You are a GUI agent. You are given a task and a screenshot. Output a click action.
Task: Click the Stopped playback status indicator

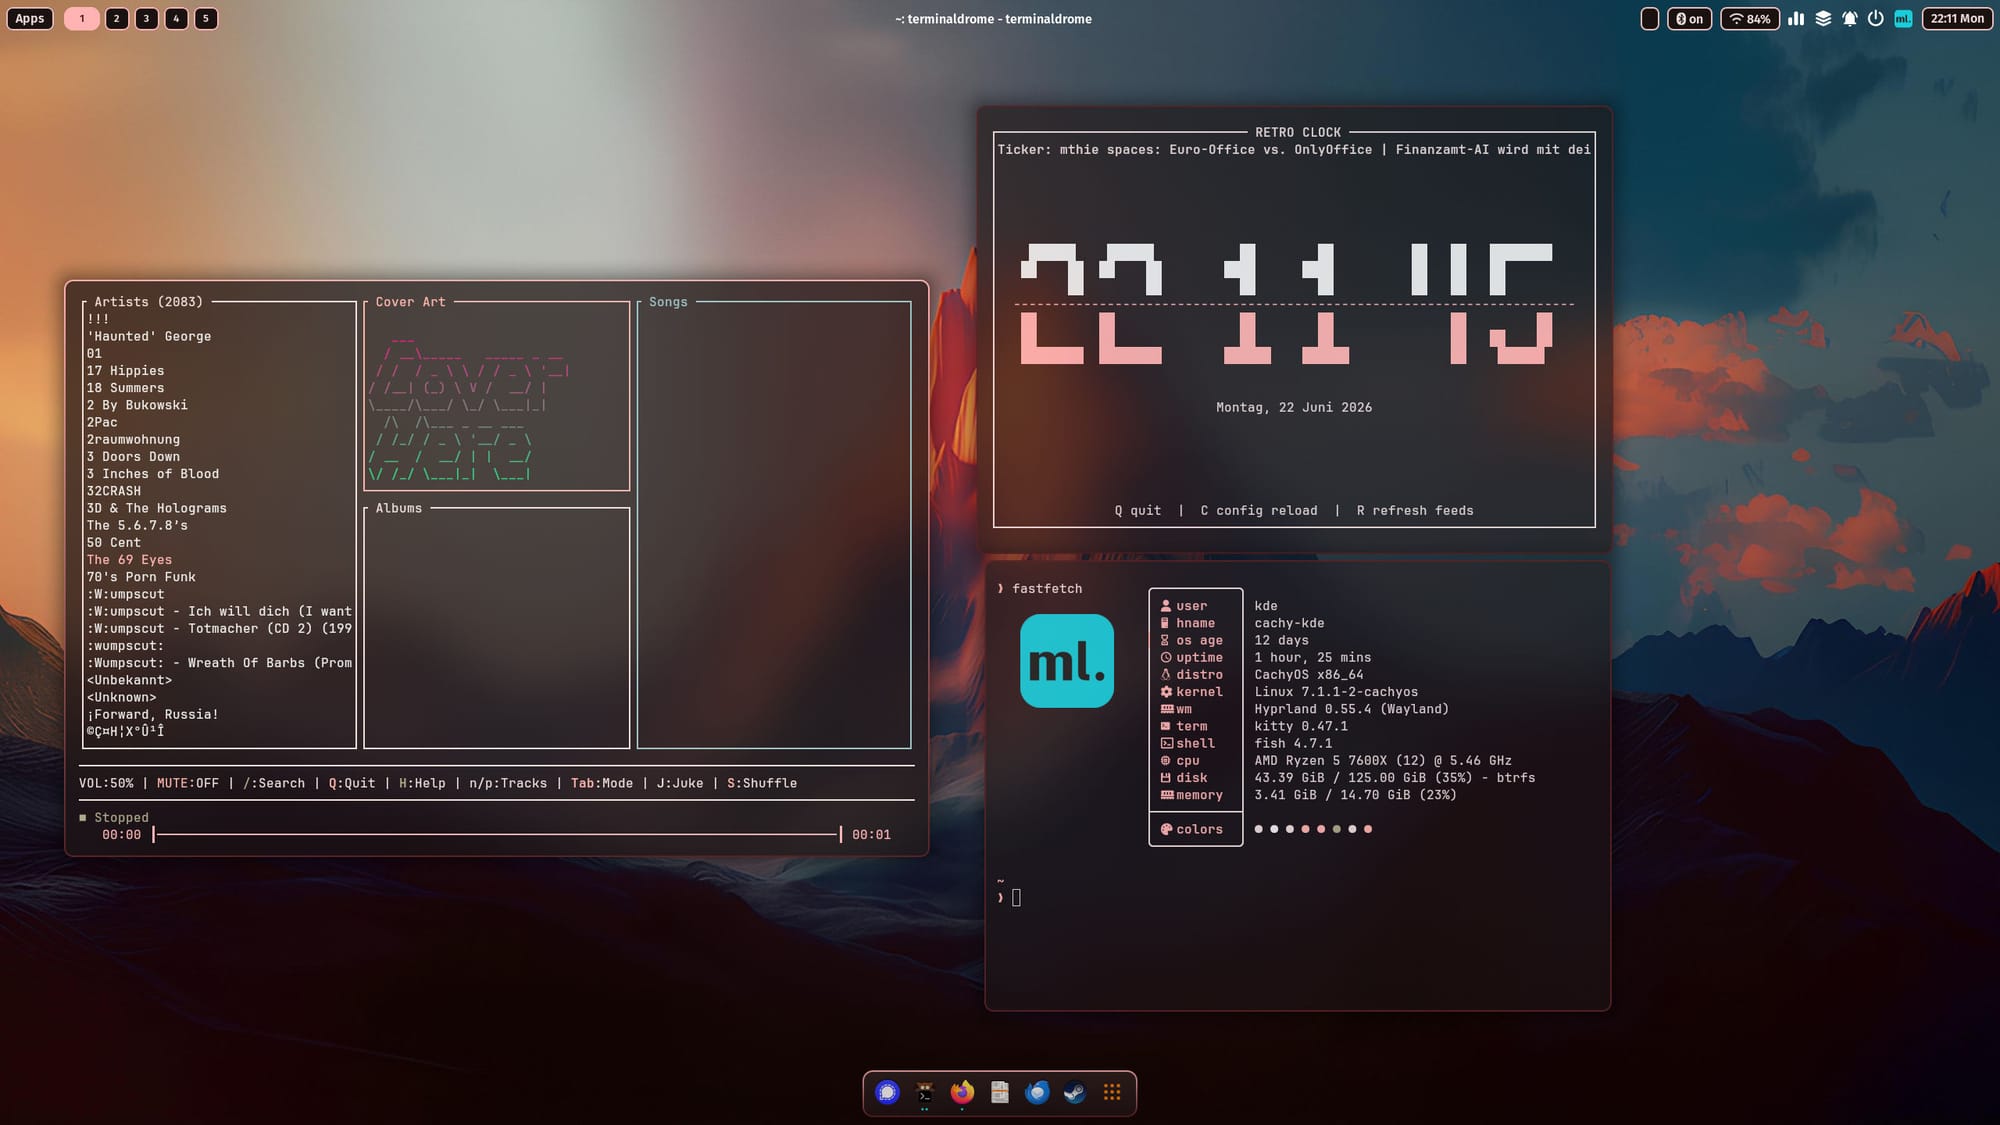[114, 818]
